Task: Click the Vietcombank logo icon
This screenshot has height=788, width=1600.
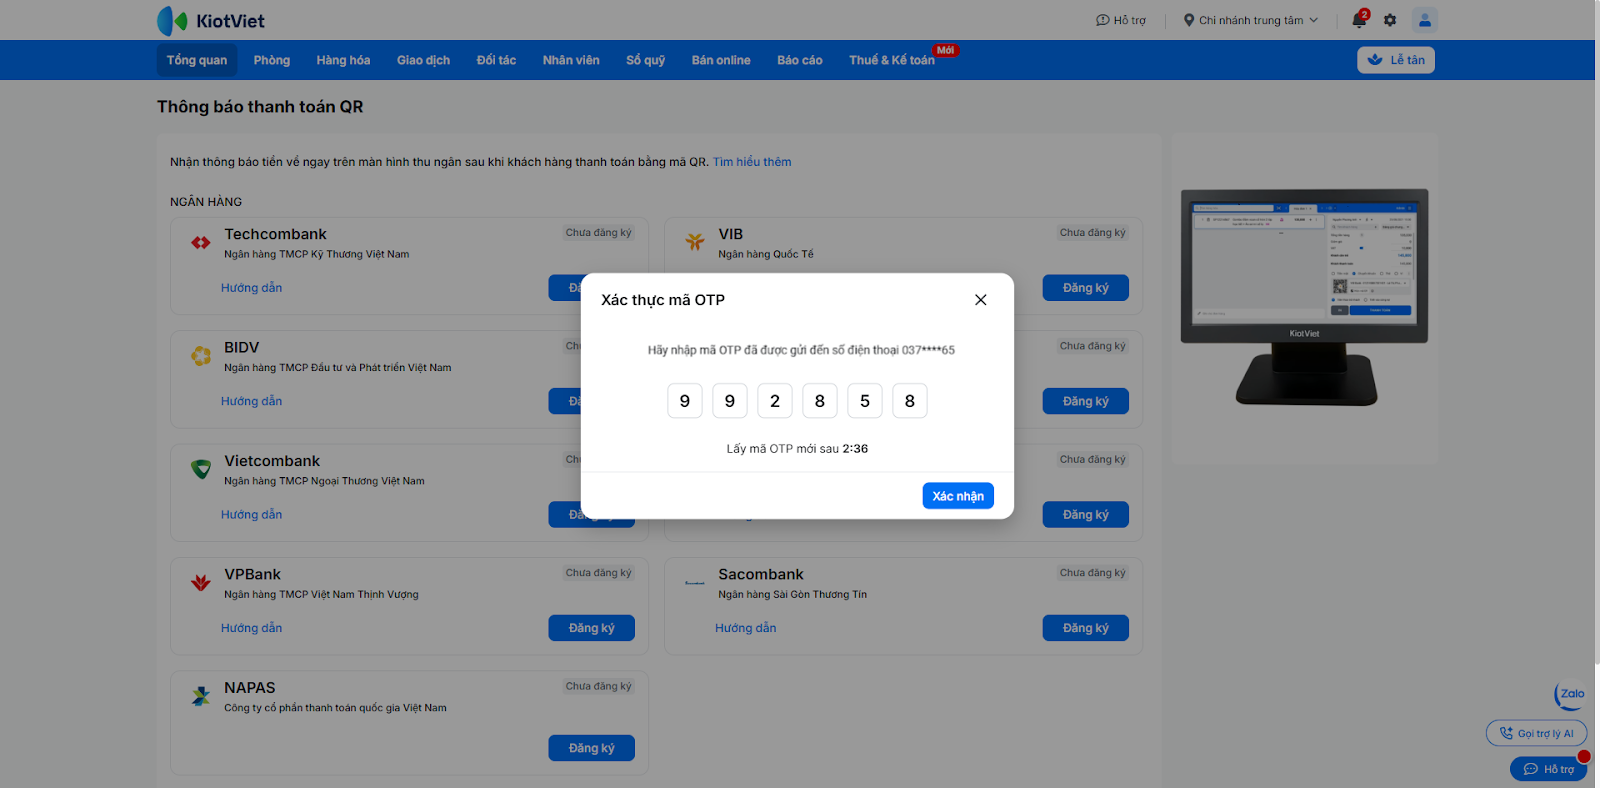Action: point(201,469)
